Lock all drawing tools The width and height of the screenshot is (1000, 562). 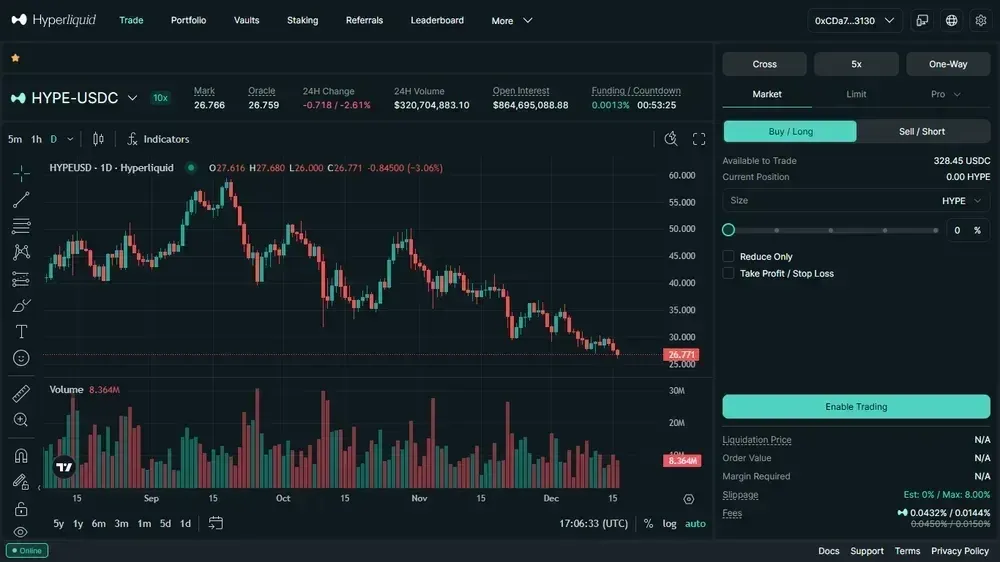pyautogui.click(x=21, y=508)
